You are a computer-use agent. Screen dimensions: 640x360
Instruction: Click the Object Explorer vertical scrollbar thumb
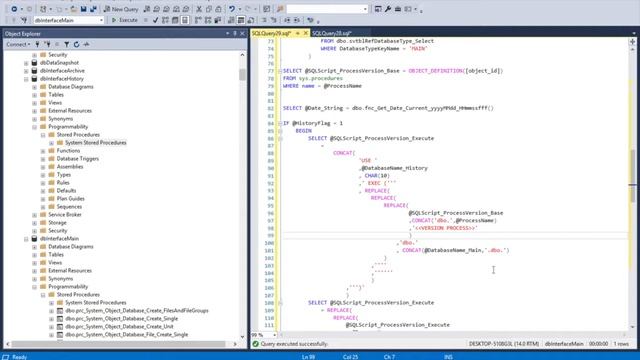click(x=242, y=74)
